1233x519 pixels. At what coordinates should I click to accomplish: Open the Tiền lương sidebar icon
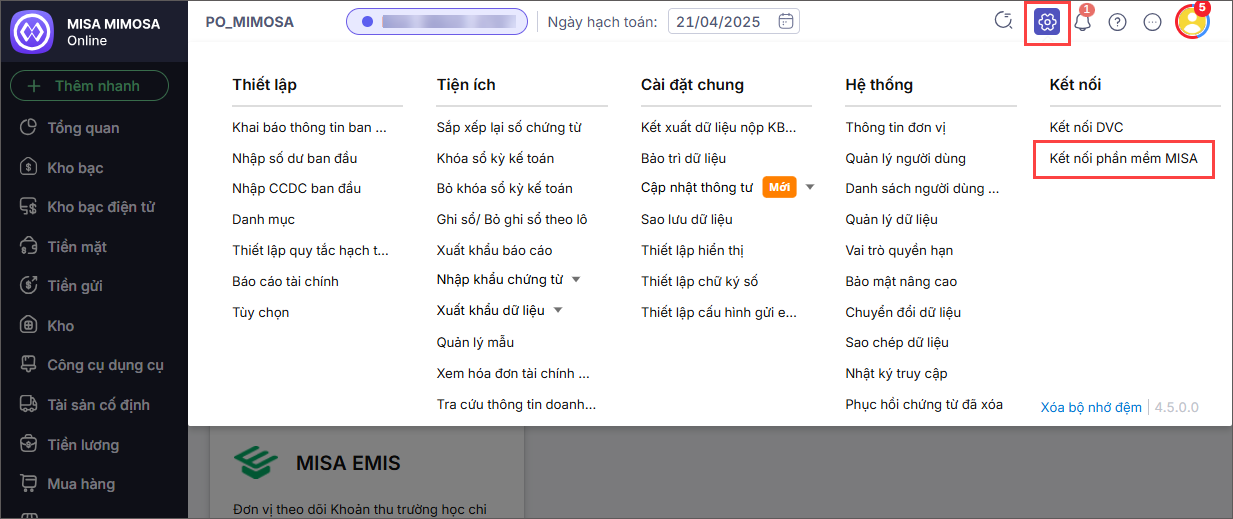(x=29, y=444)
